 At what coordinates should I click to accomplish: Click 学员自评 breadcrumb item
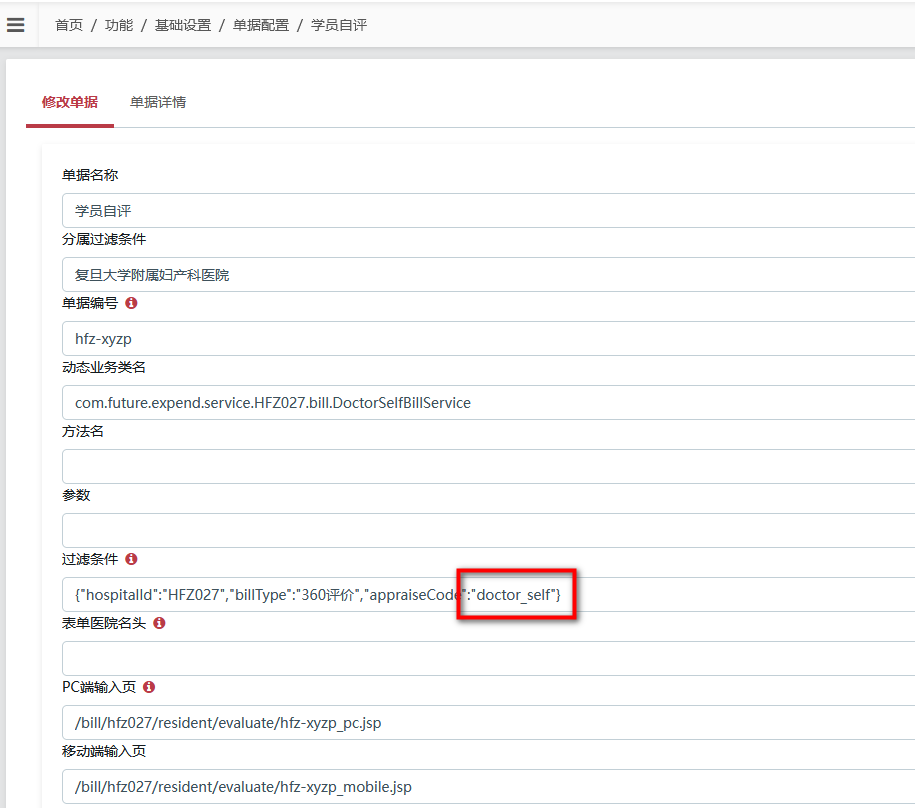(x=339, y=25)
